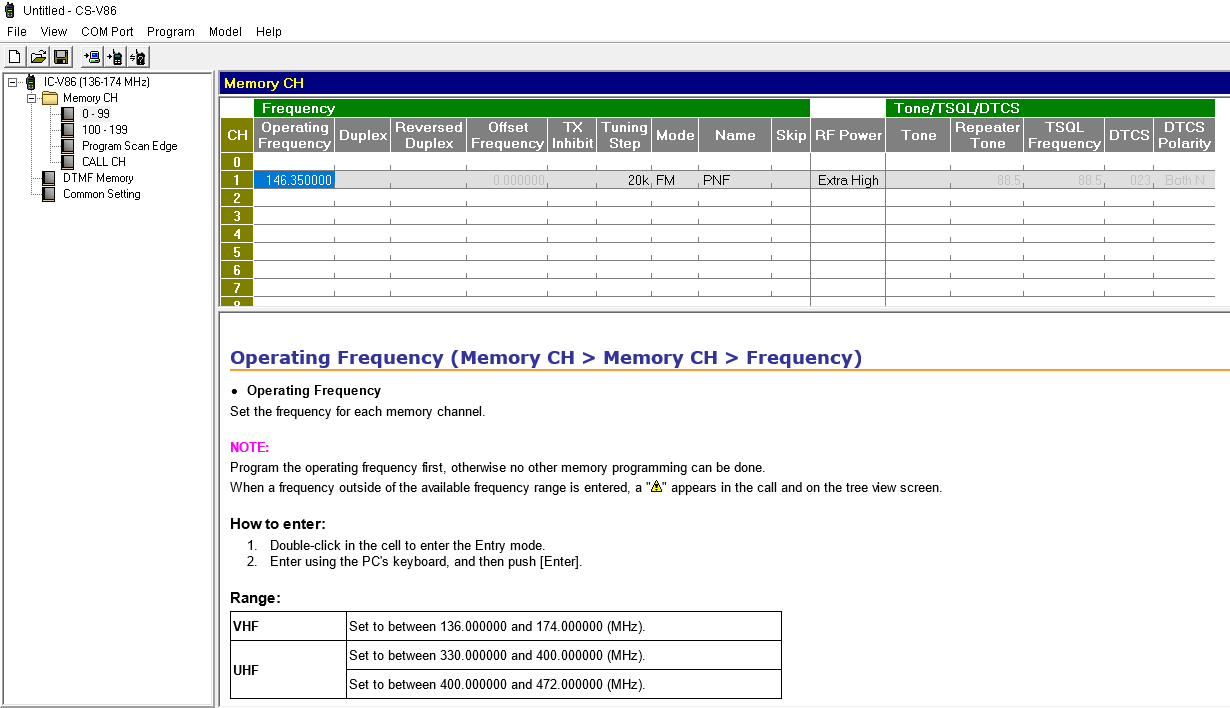Screen dimensions: 1230x708
Task: Click the green Frequency group header
Action: coord(532,108)
